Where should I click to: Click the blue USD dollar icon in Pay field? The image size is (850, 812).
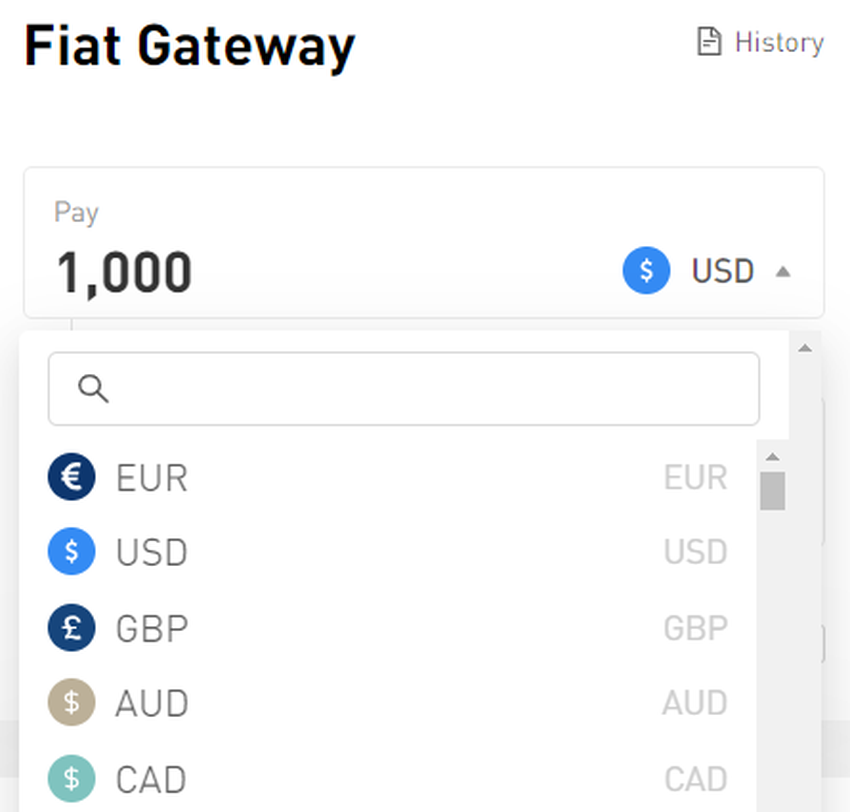click(646, 271)
